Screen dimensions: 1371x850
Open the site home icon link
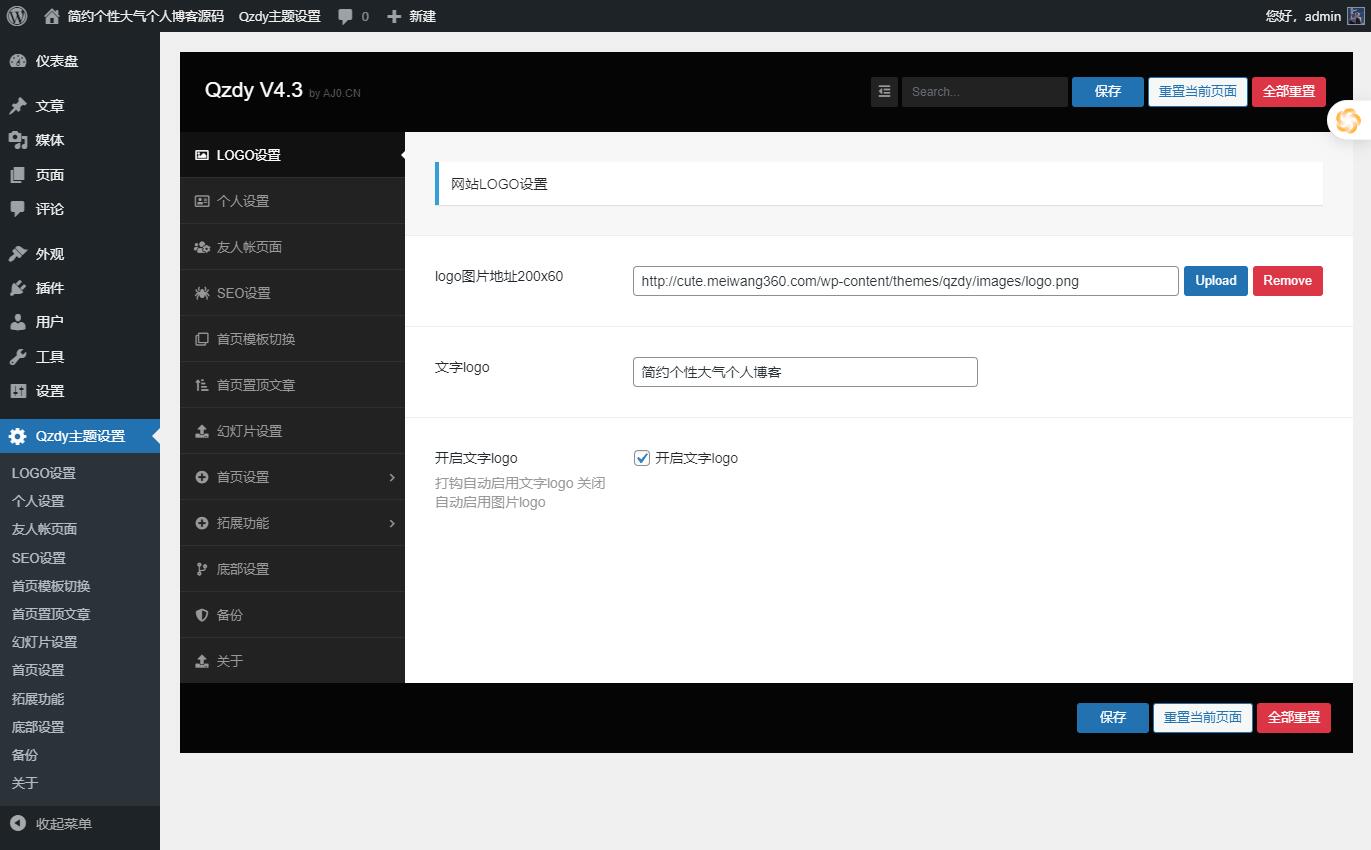[x=52, y=16]
